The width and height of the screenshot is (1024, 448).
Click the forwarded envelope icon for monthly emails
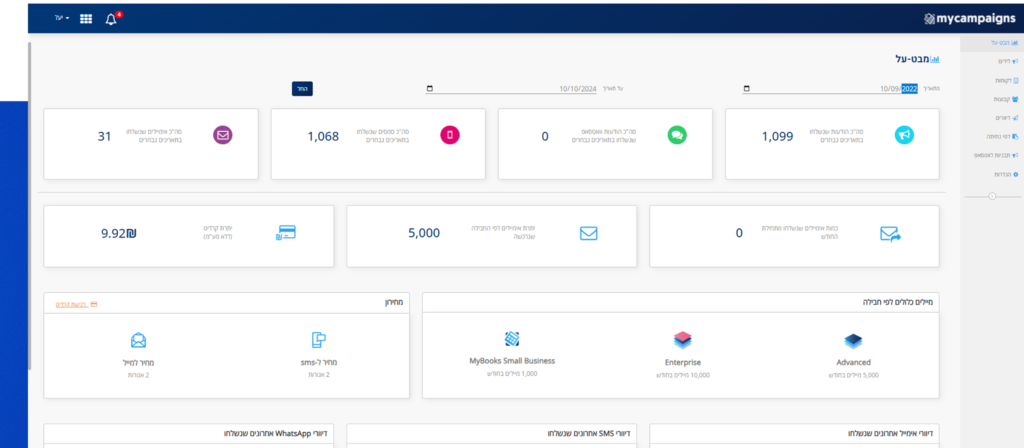click(890, 234)
